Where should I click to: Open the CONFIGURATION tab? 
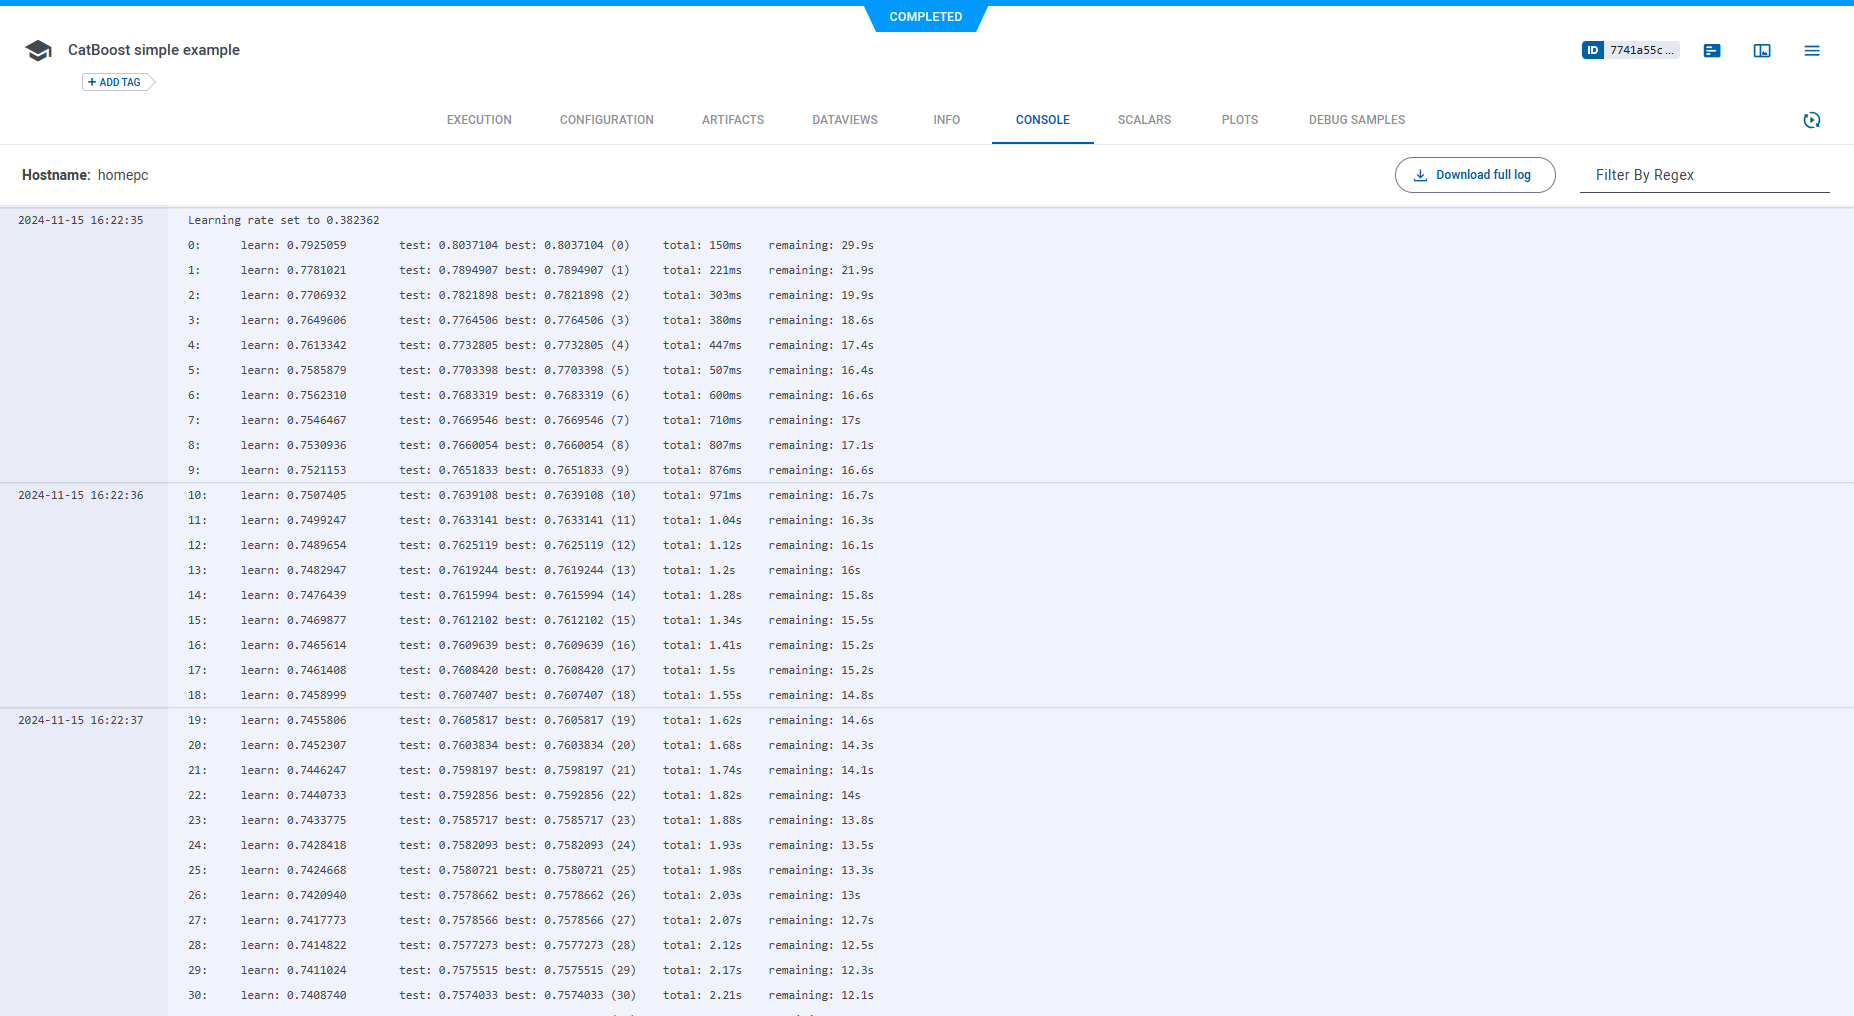(x=606, y=120)
